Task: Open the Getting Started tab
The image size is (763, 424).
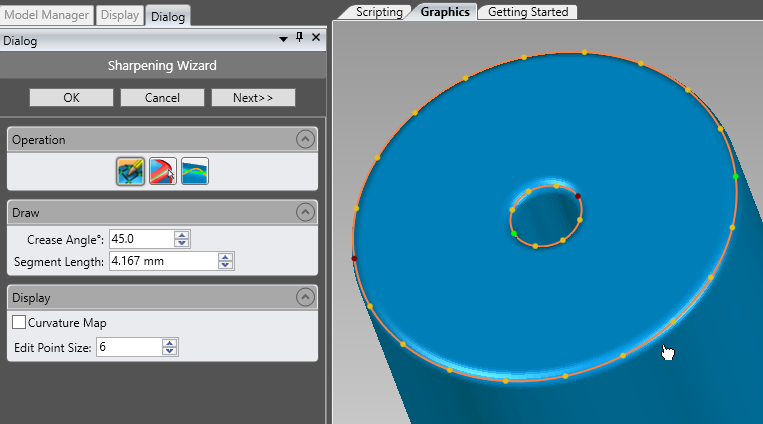Action: click(x=528, y=12)
